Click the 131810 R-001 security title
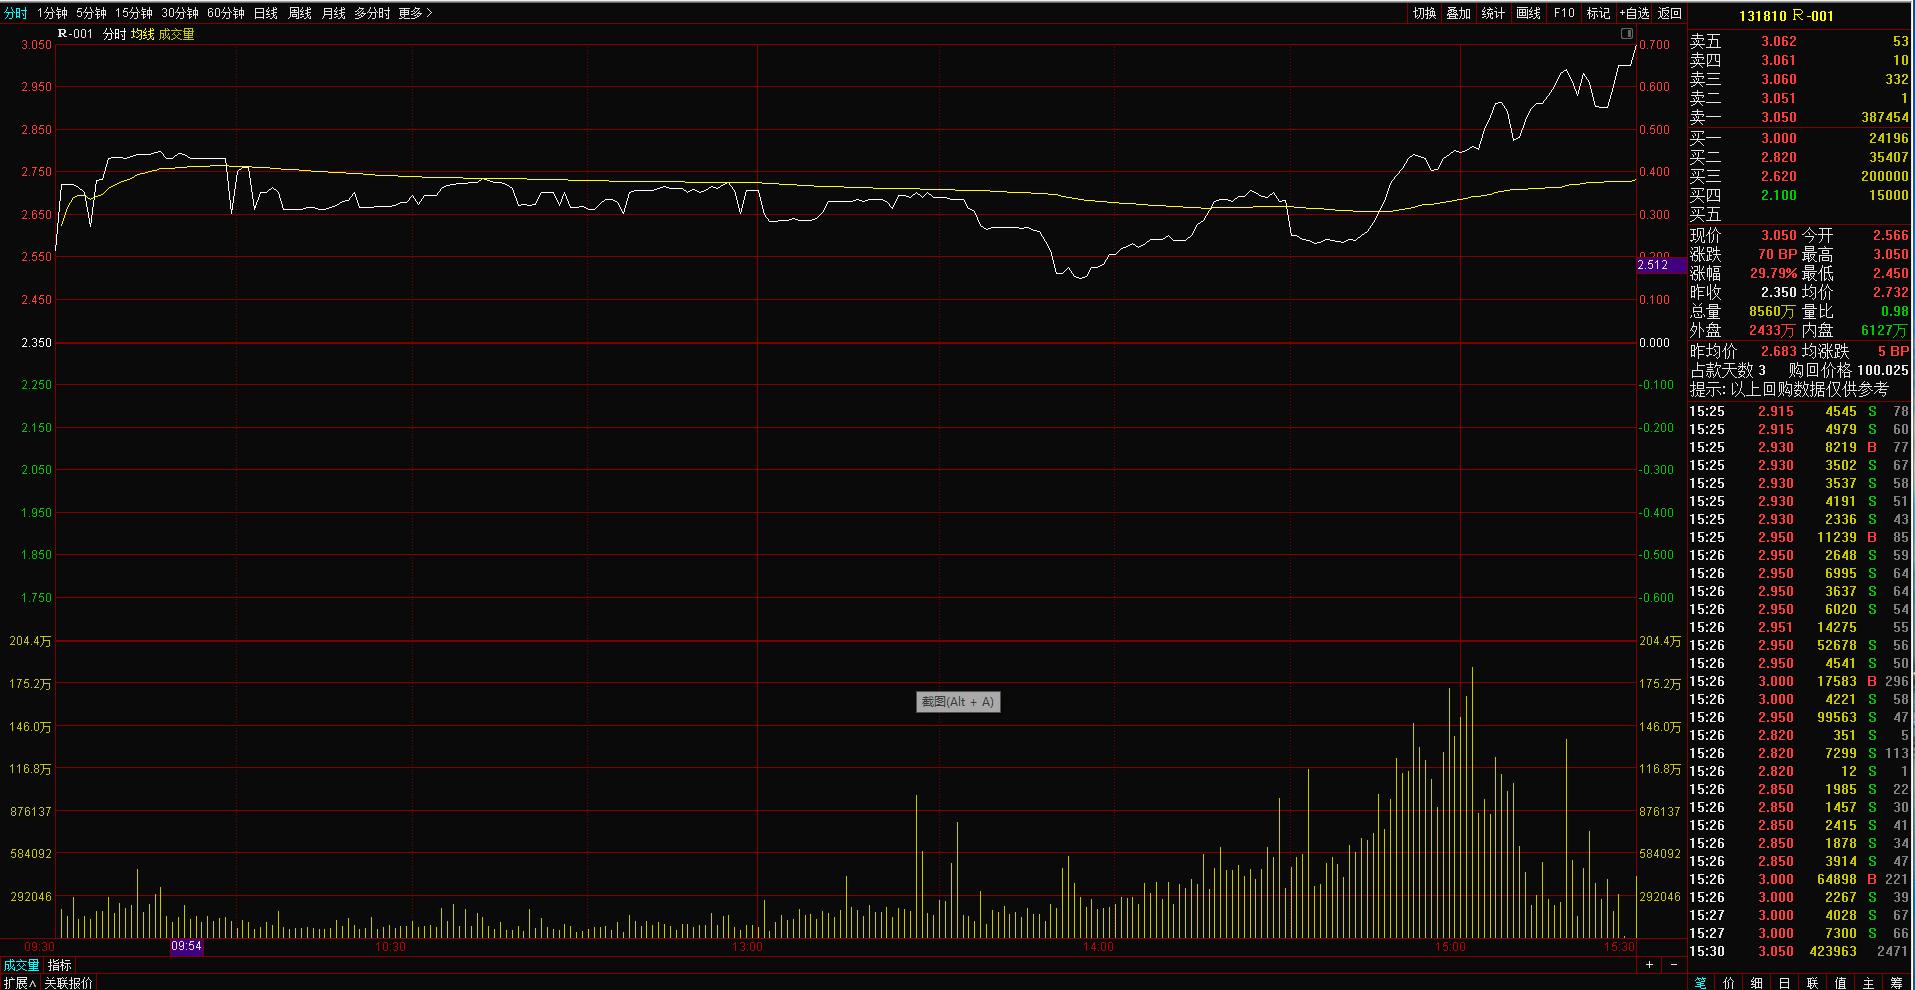The width and height of the screenshot is (1915, 990). click(1786, 16)
